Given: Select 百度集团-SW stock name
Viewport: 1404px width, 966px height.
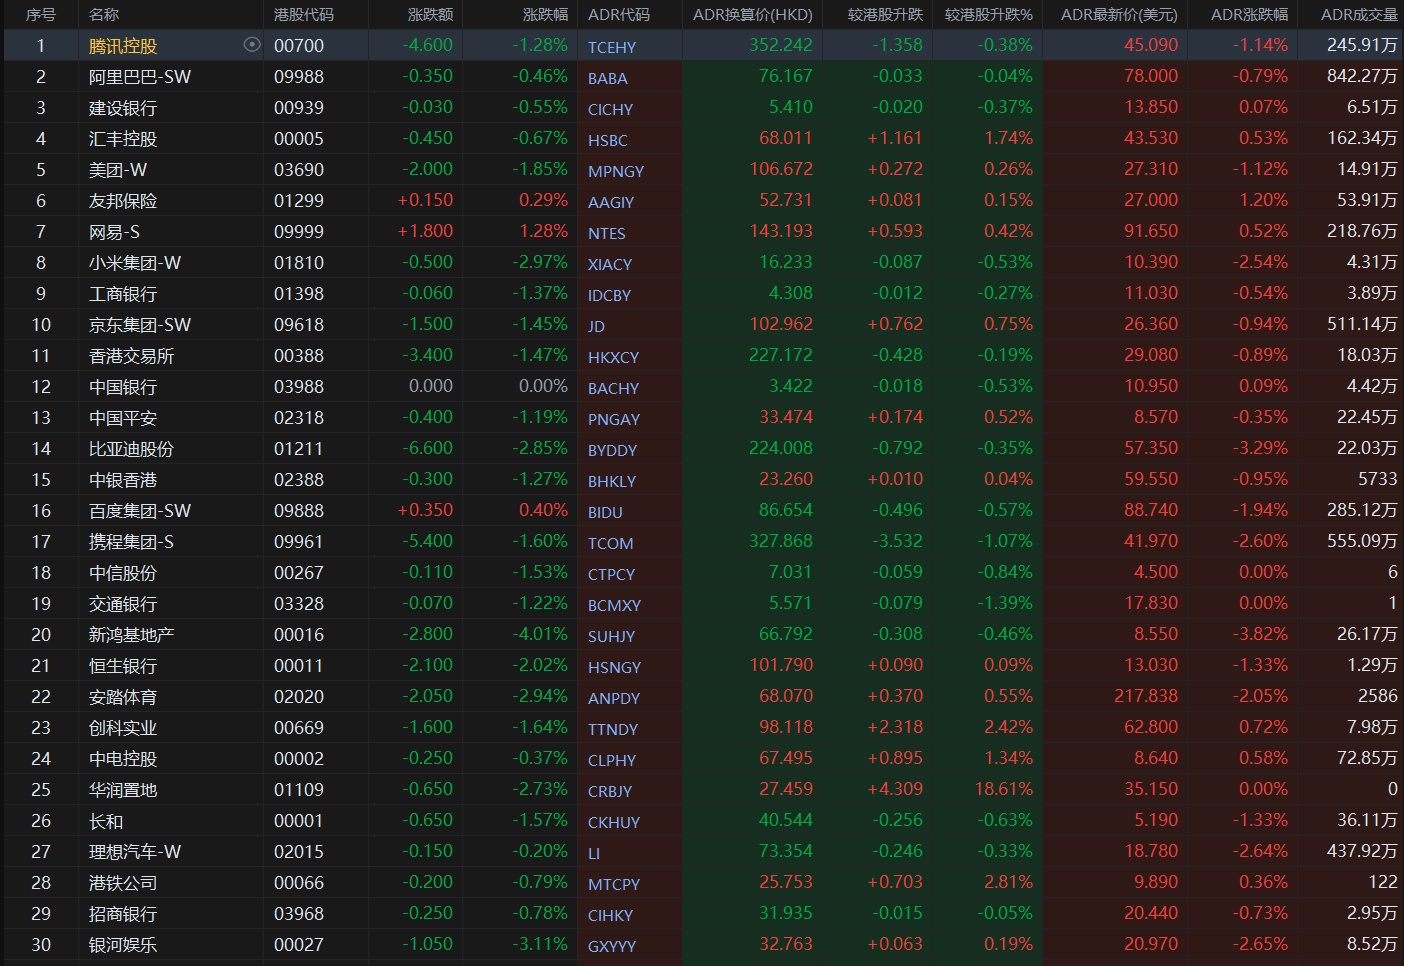Looking at the screenshot, I should (x=140, y=511).
